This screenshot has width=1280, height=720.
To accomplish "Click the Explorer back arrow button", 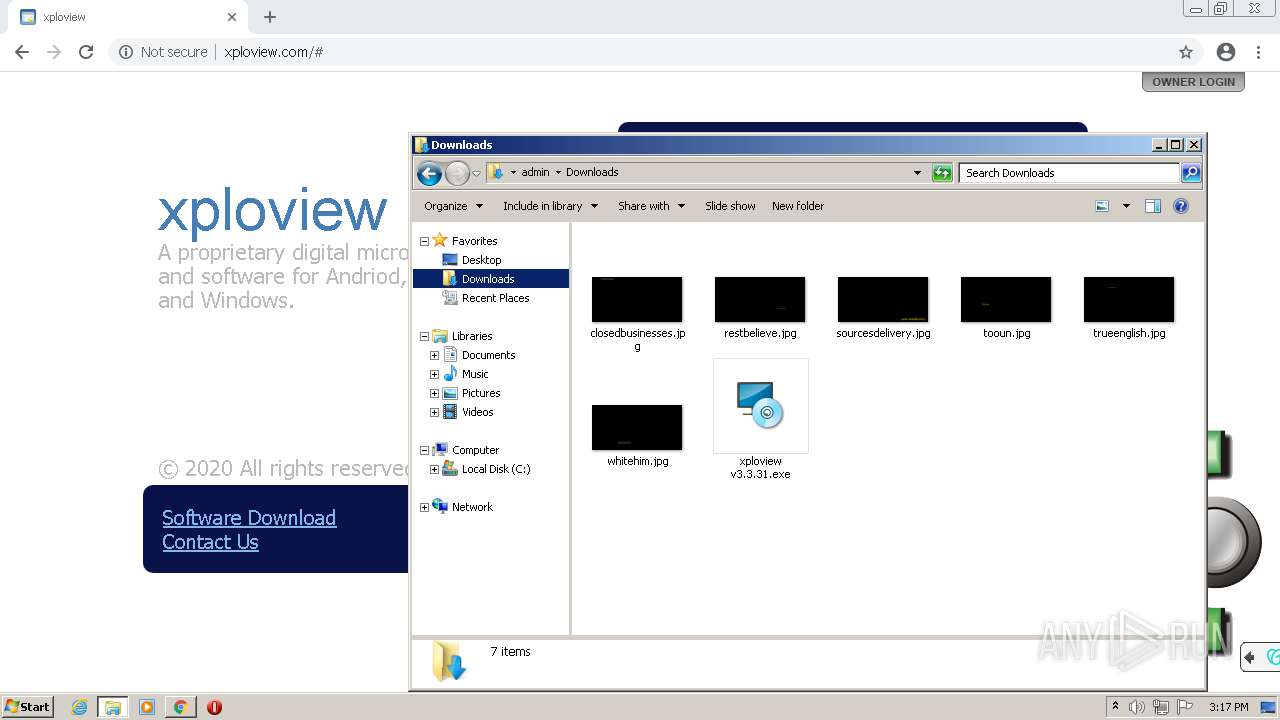I will [430, 173].
